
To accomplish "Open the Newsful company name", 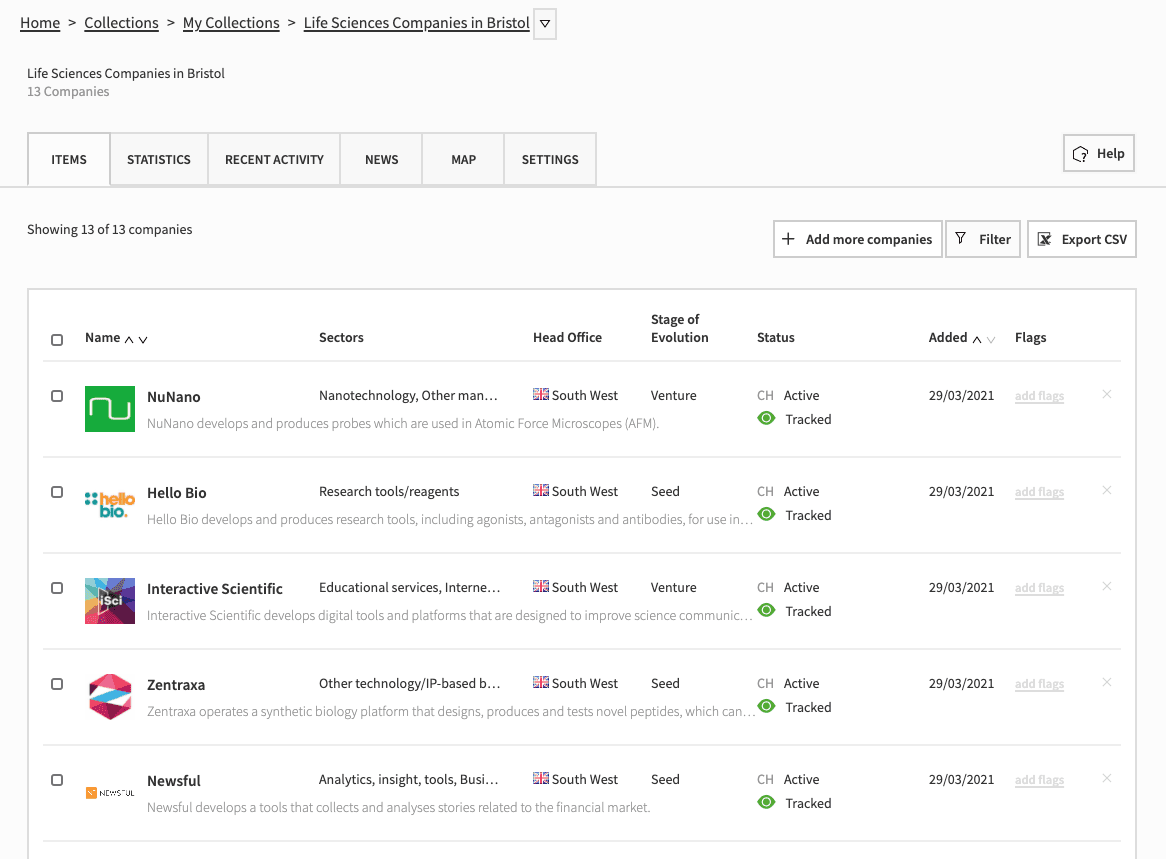I will tap(174, 780).
